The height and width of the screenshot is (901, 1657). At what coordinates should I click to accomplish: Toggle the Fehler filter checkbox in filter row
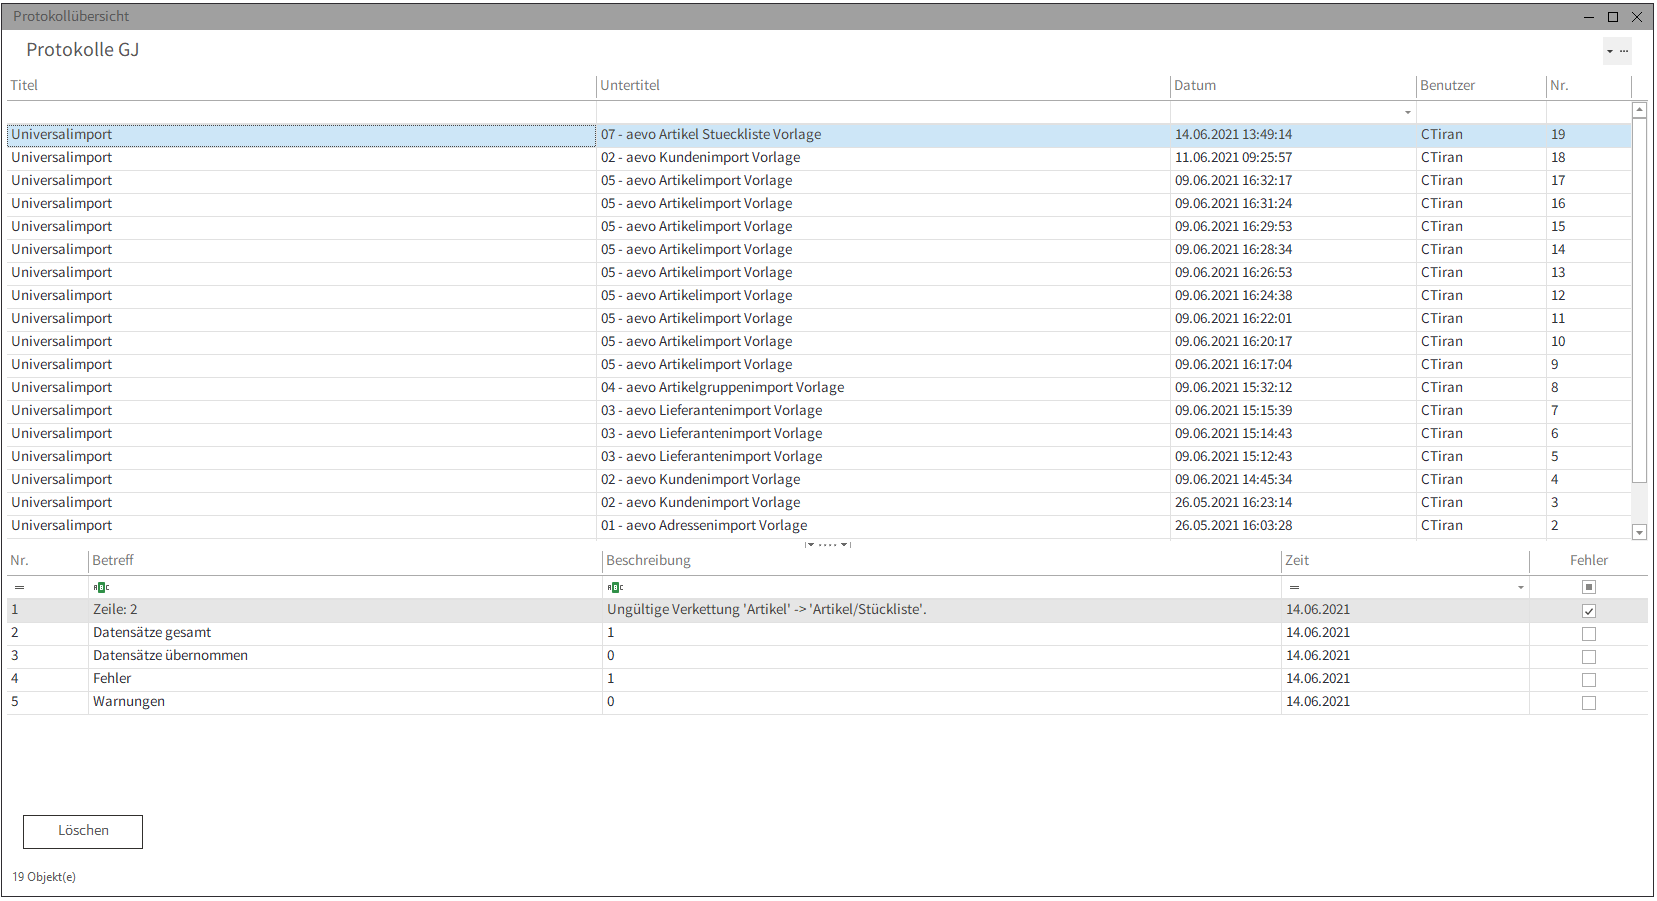[1589, 587]
